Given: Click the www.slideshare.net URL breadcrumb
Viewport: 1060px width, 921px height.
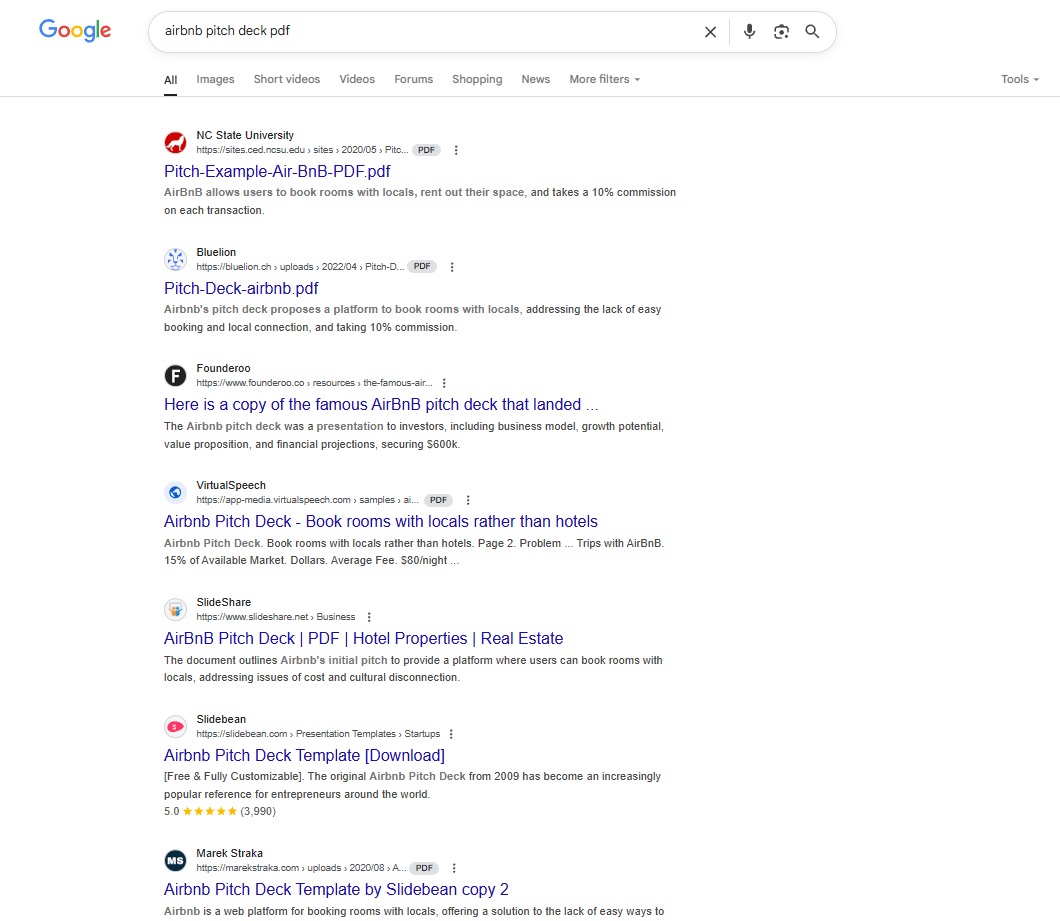Looking at the screenshot, I should tap(275, 617).
